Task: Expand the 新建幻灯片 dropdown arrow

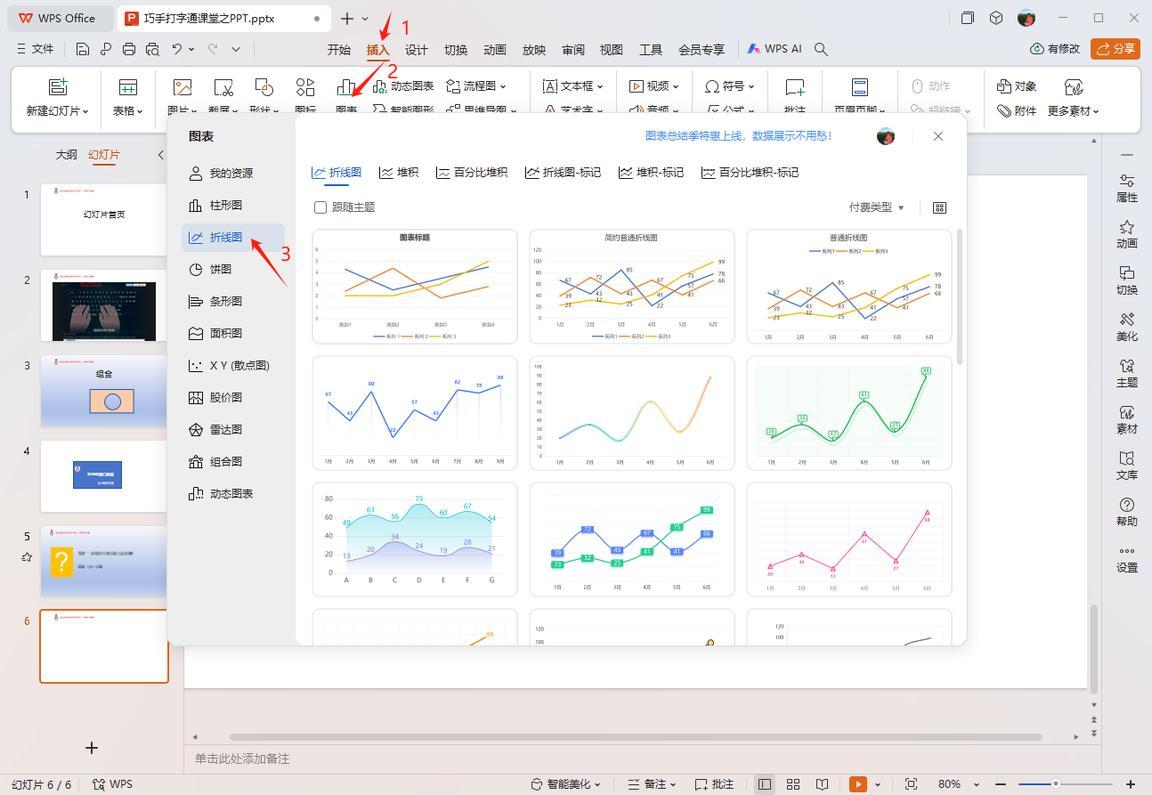Action: pyautogui.click(x=85, y=112)
